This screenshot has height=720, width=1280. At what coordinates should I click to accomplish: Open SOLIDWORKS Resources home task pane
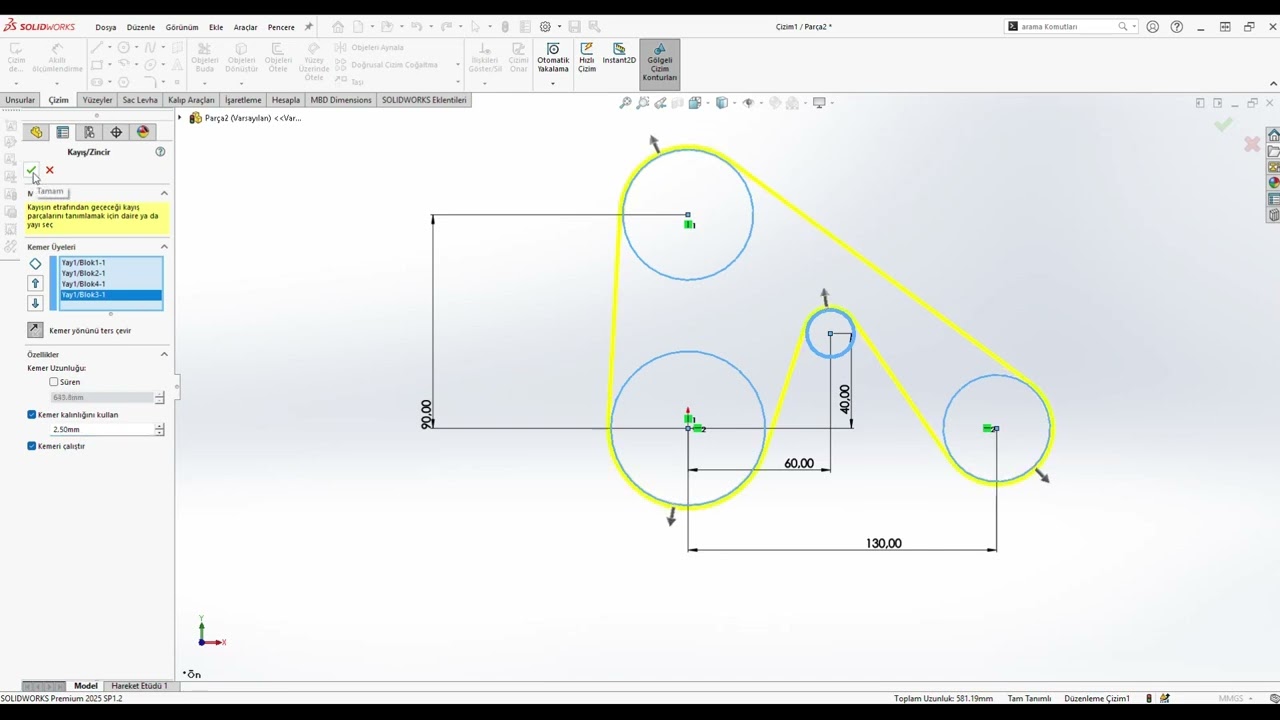tap(1273, 135)
